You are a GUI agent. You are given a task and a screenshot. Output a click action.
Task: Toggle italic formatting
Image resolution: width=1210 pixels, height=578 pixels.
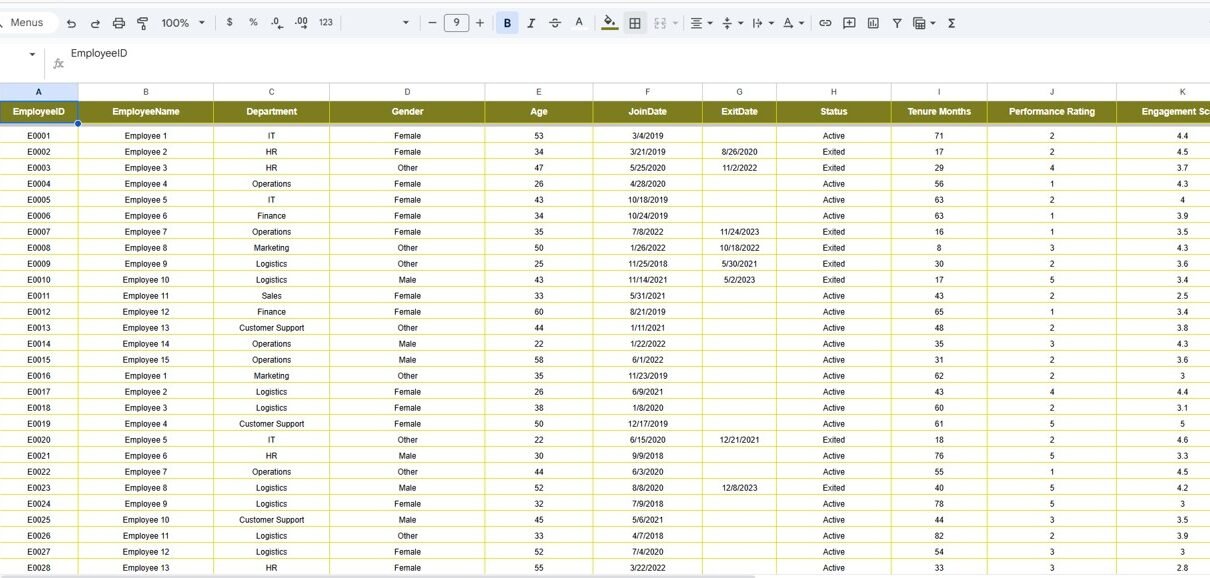pyautogui.click(x=531, y=23)
